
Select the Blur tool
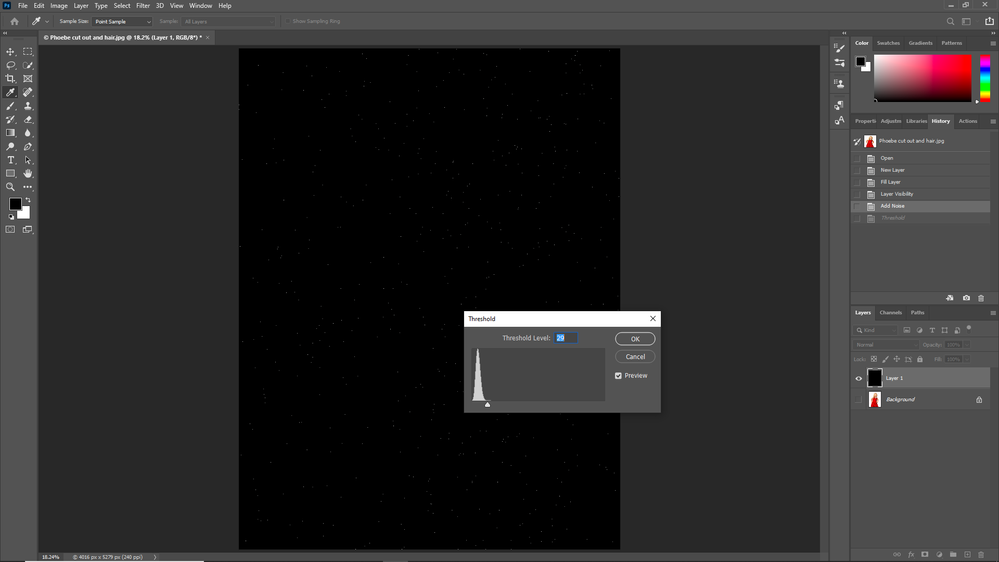27,133
